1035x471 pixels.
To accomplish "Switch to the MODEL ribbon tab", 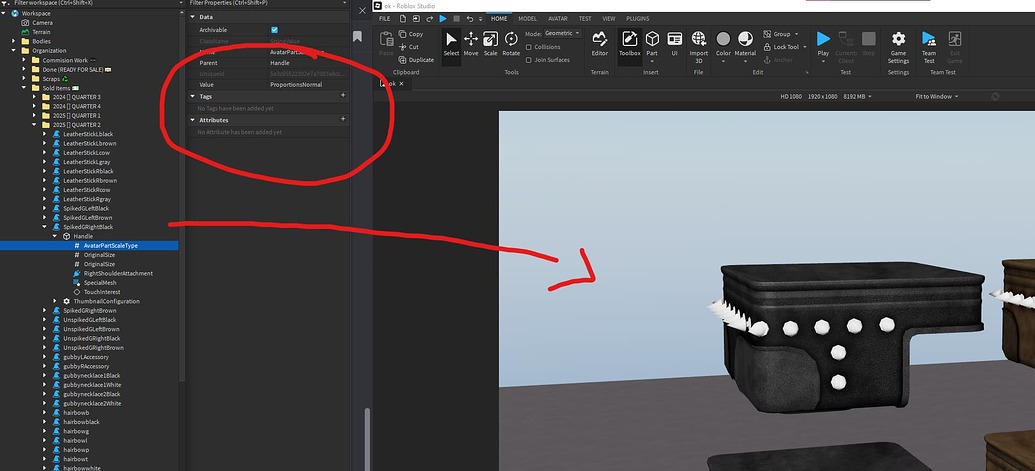I will (527, 18).
